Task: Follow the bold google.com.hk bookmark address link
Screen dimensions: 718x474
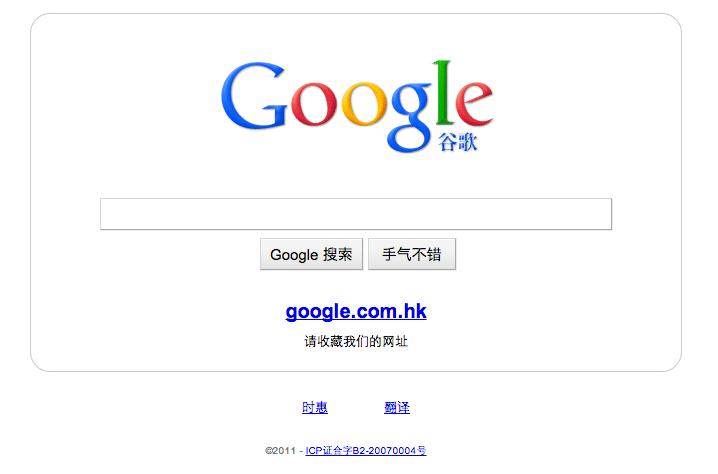Action: coord(356,312)
